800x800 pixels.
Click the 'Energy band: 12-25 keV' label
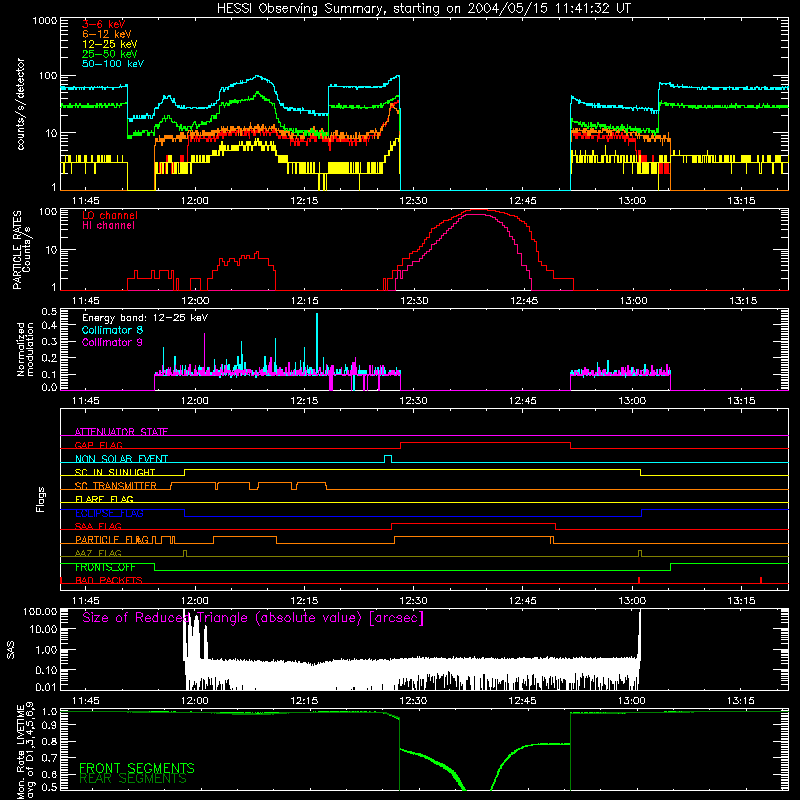[145, 318]
